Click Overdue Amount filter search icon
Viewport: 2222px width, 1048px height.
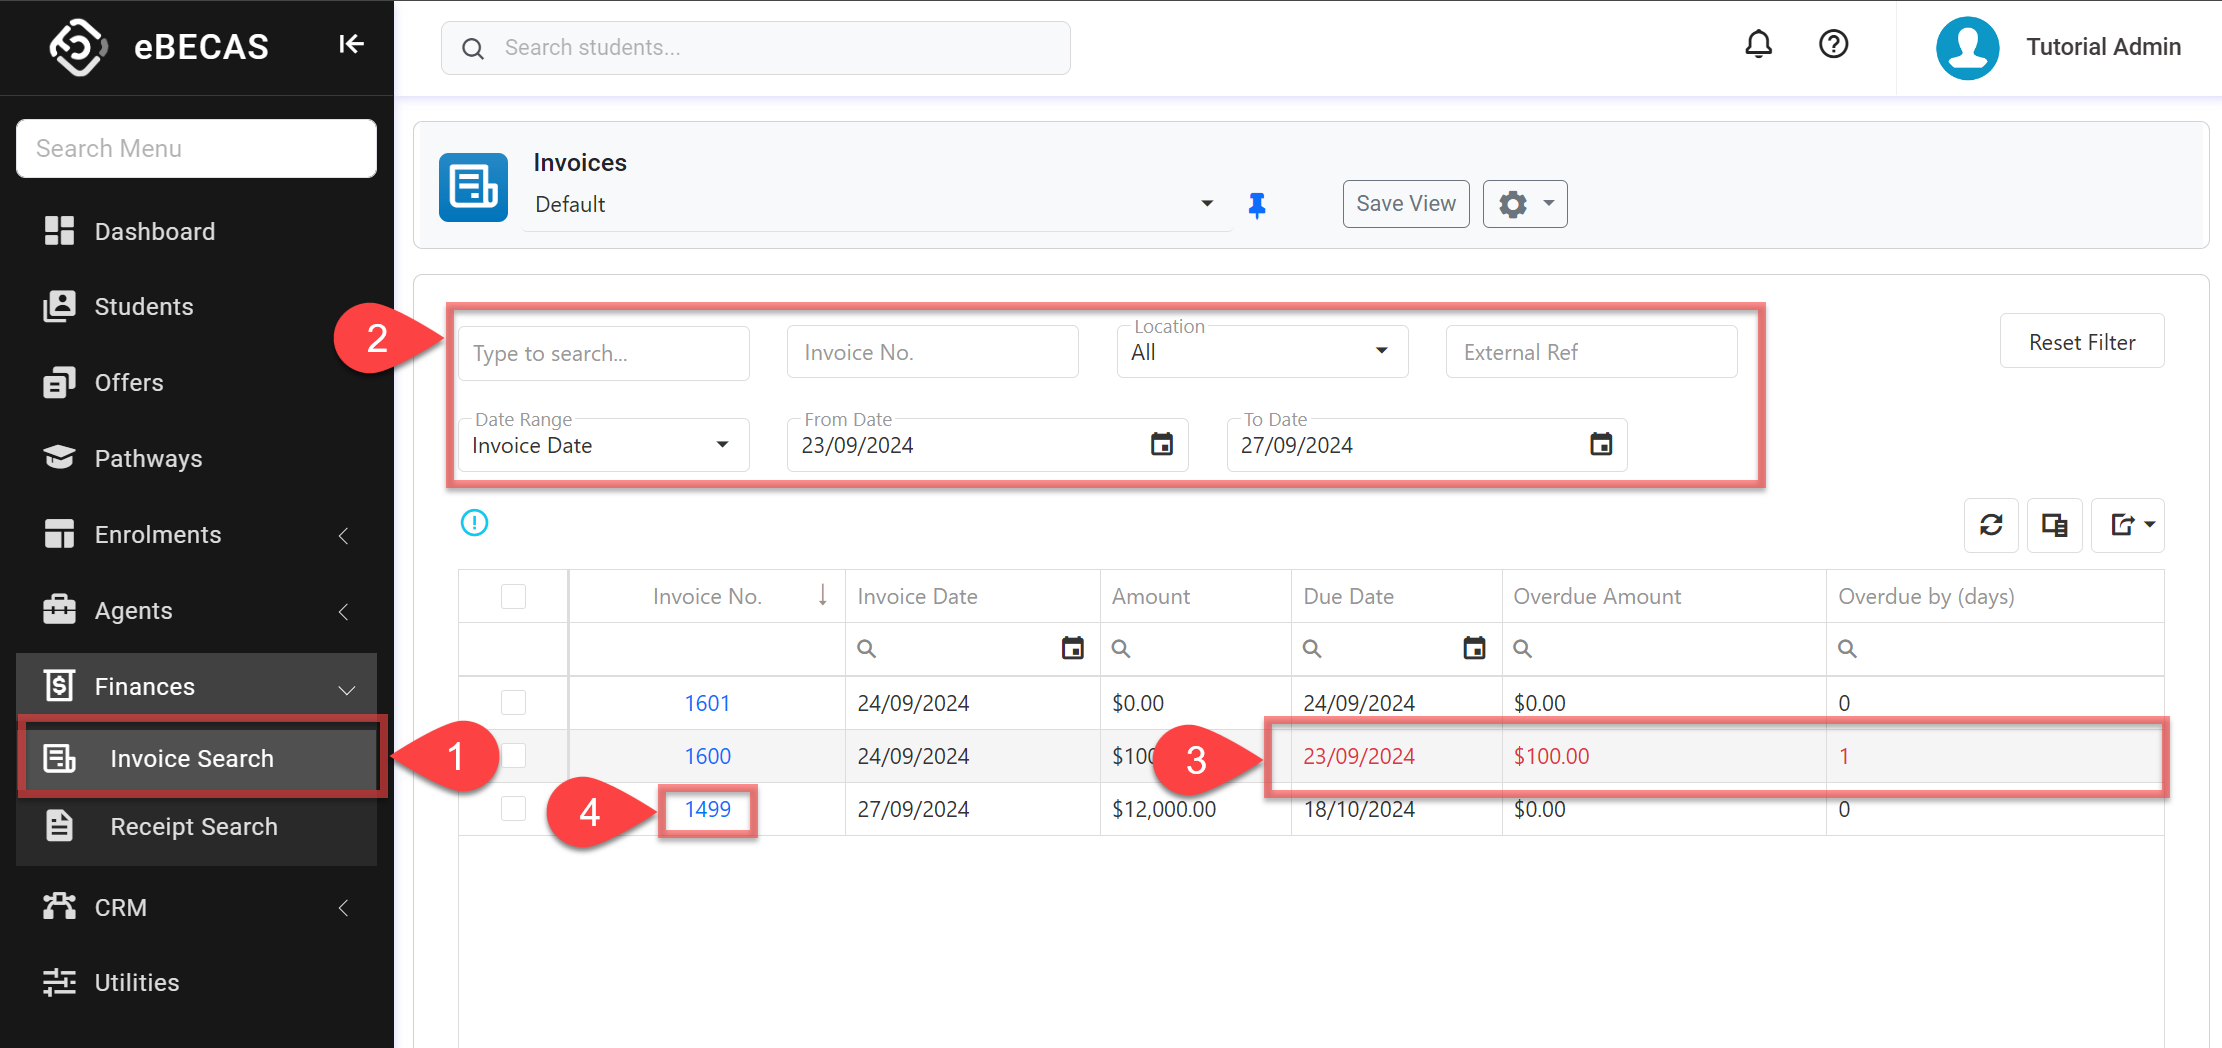click(1522, 649)
